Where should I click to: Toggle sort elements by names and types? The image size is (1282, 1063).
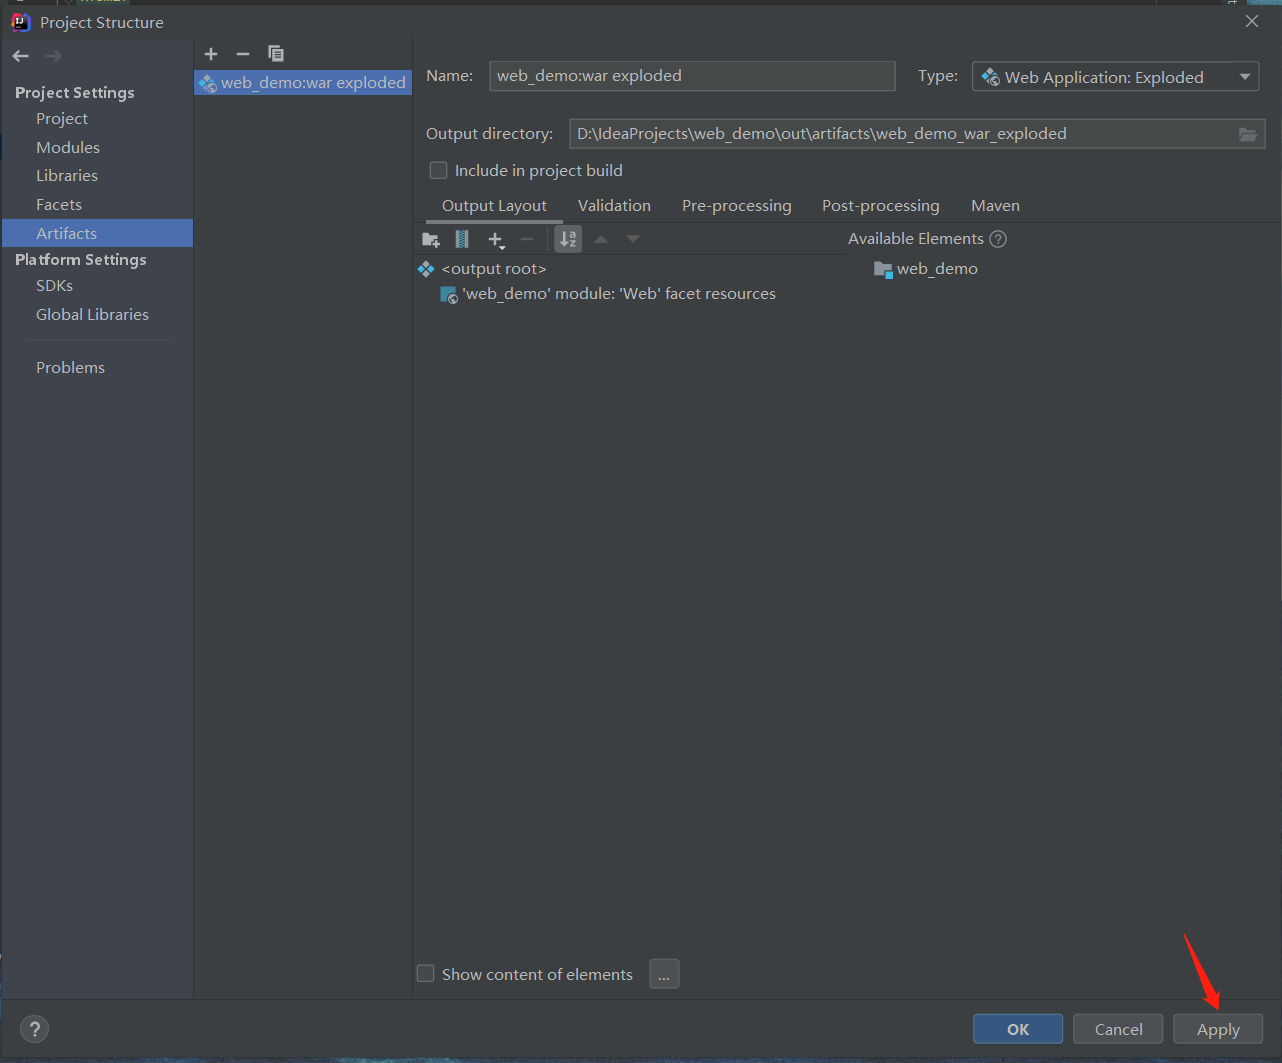[568, 239]
